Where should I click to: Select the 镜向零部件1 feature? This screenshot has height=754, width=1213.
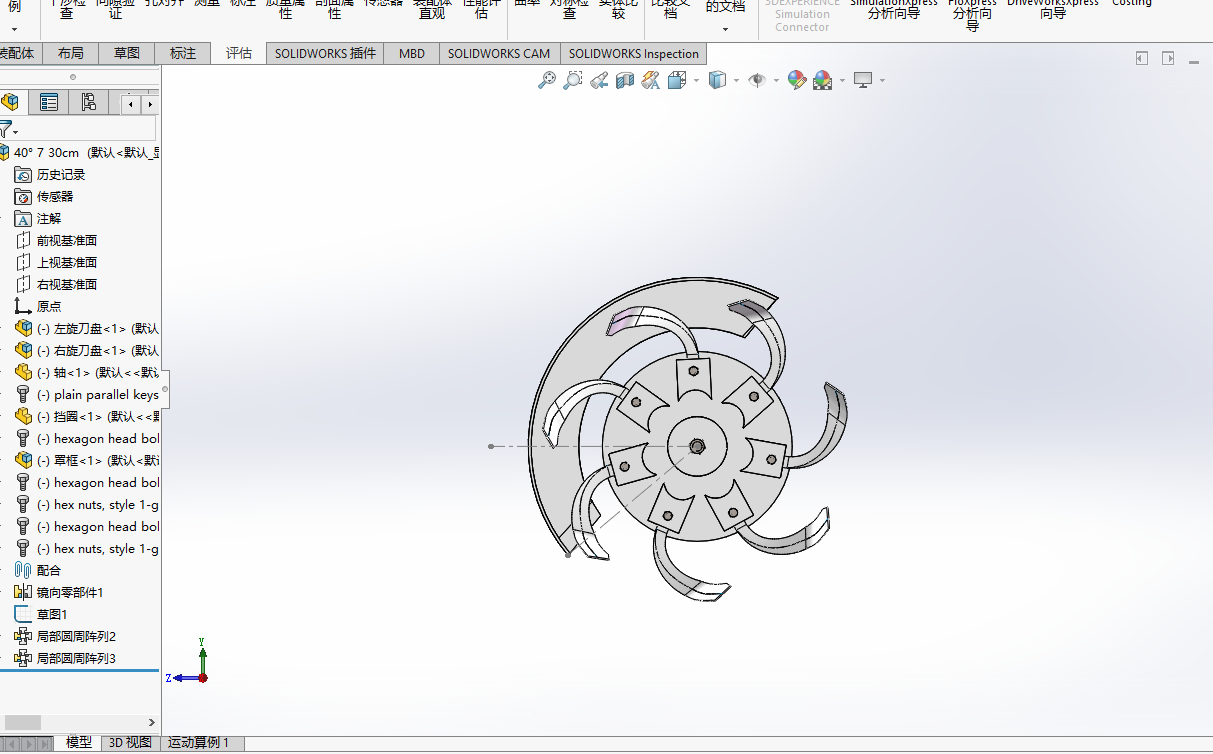[59, 593]
